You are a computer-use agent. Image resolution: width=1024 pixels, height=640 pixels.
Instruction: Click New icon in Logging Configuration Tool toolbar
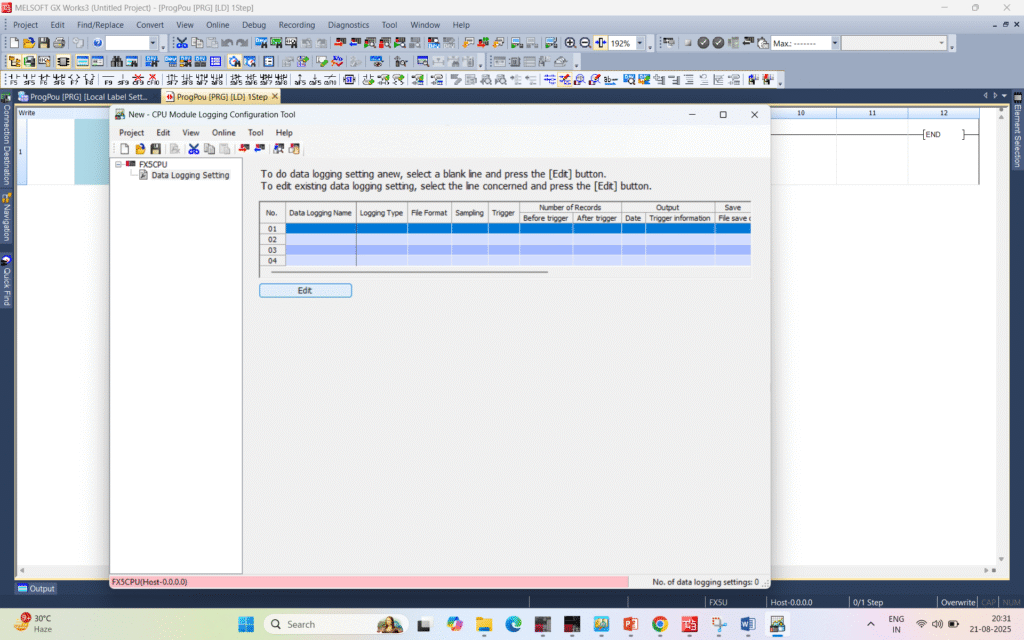124,149
